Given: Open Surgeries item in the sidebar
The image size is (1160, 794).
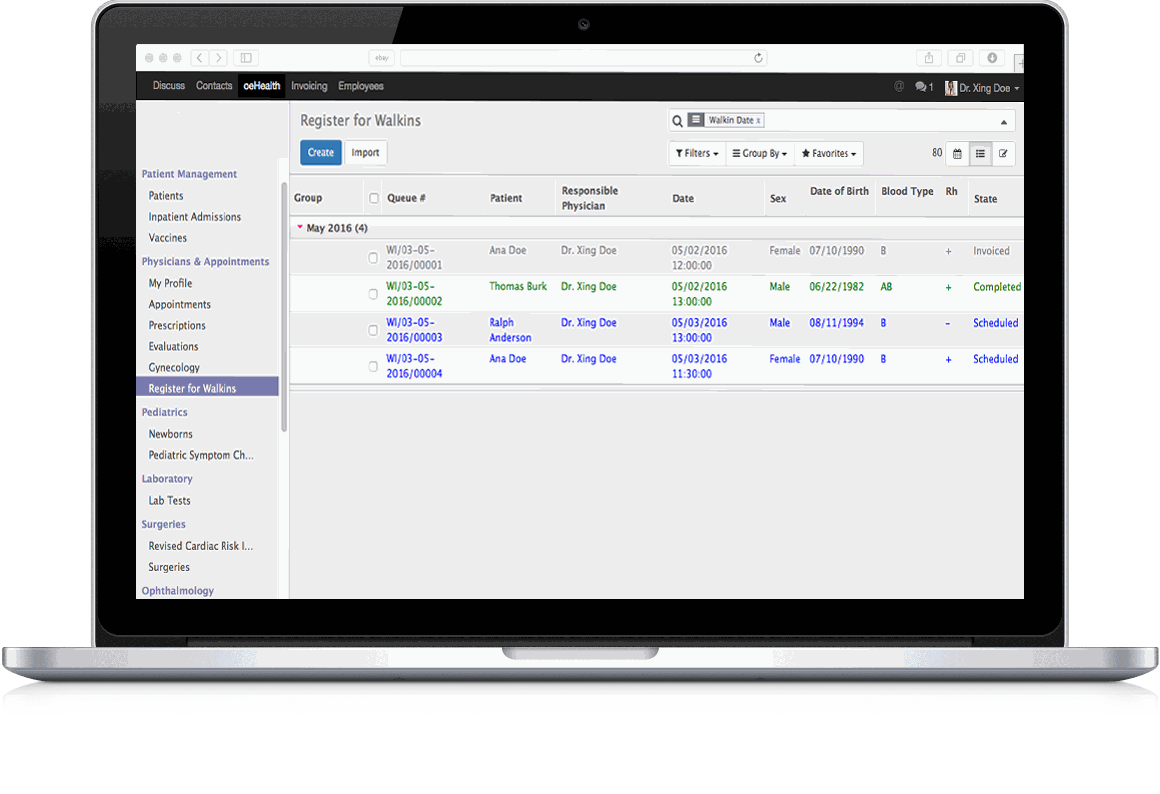Looking at the screenshot, I should tap(169, 568).
